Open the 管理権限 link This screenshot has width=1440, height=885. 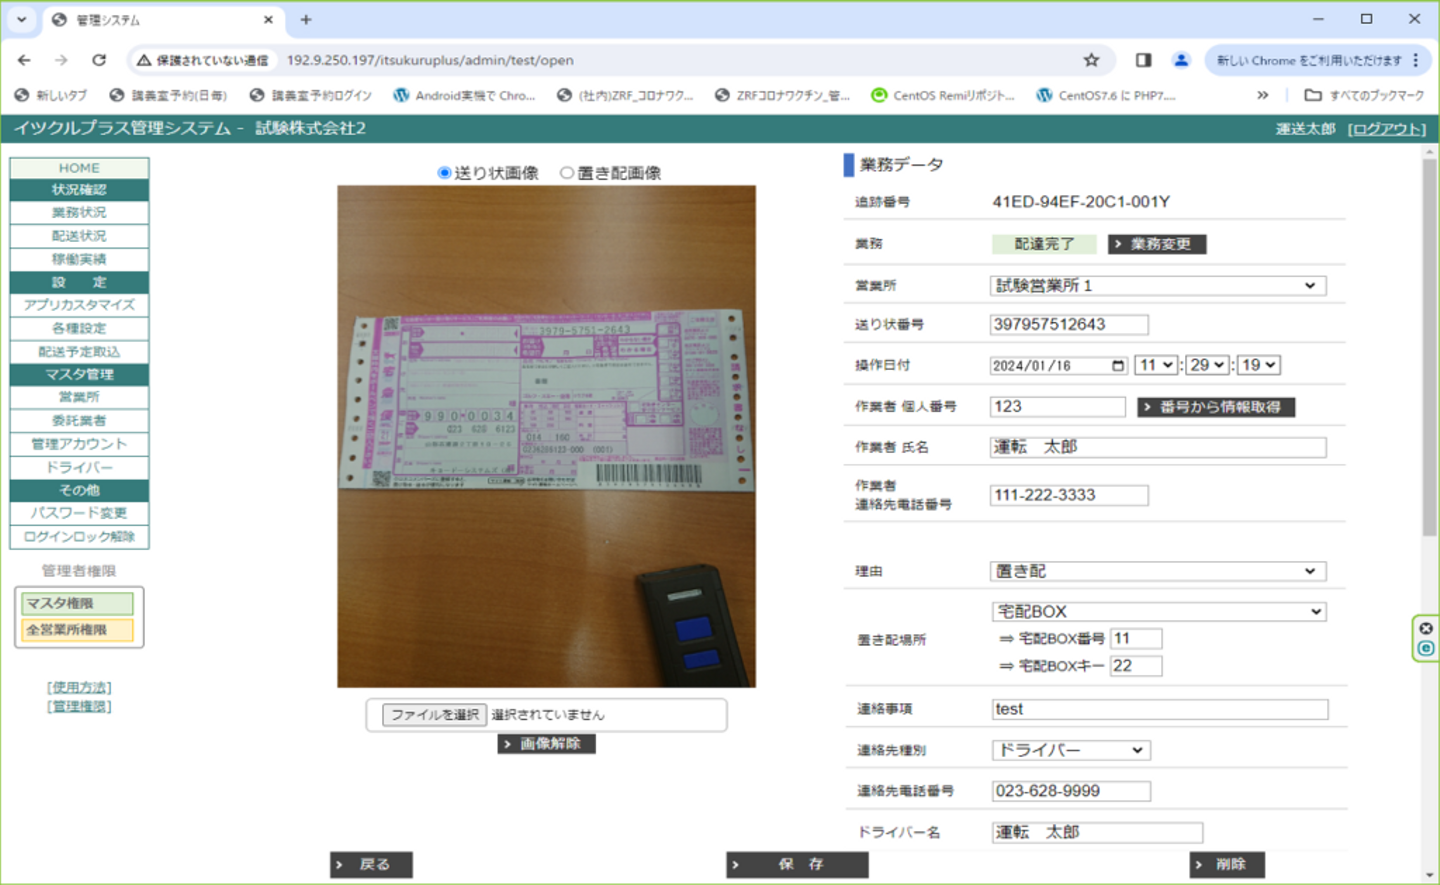point(79,706)
